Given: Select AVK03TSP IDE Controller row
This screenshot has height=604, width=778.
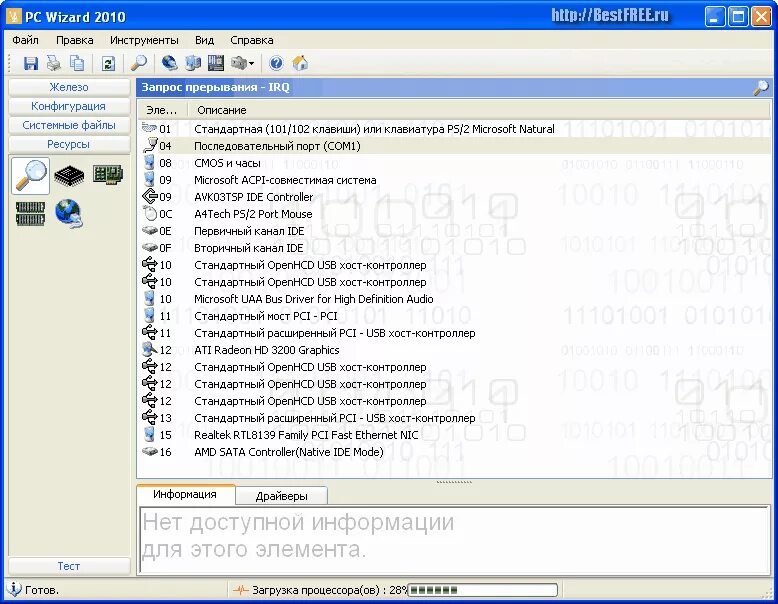Looking at the screenshot, I should 454,197.
